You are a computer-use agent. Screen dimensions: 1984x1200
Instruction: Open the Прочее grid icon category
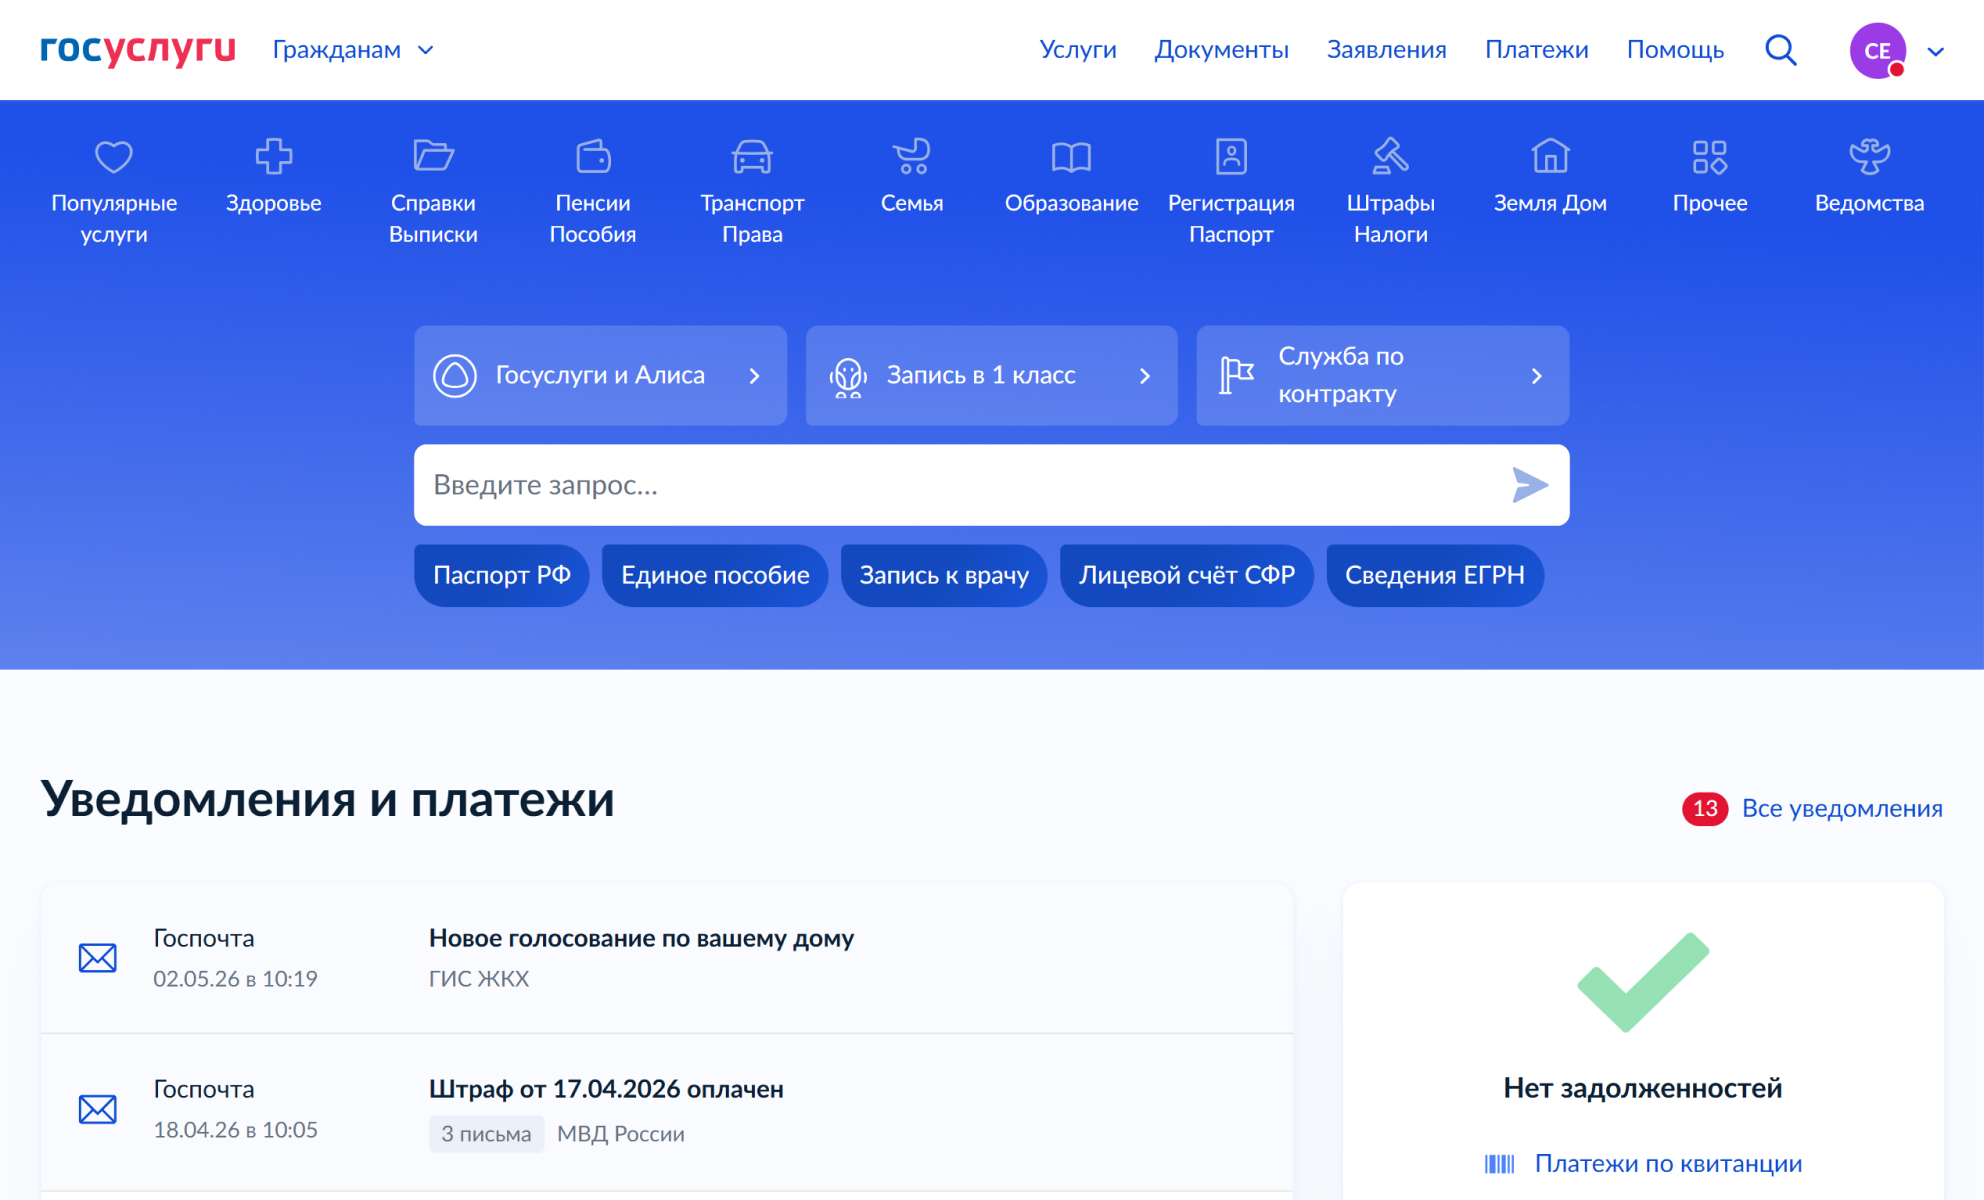[1710, 157]
